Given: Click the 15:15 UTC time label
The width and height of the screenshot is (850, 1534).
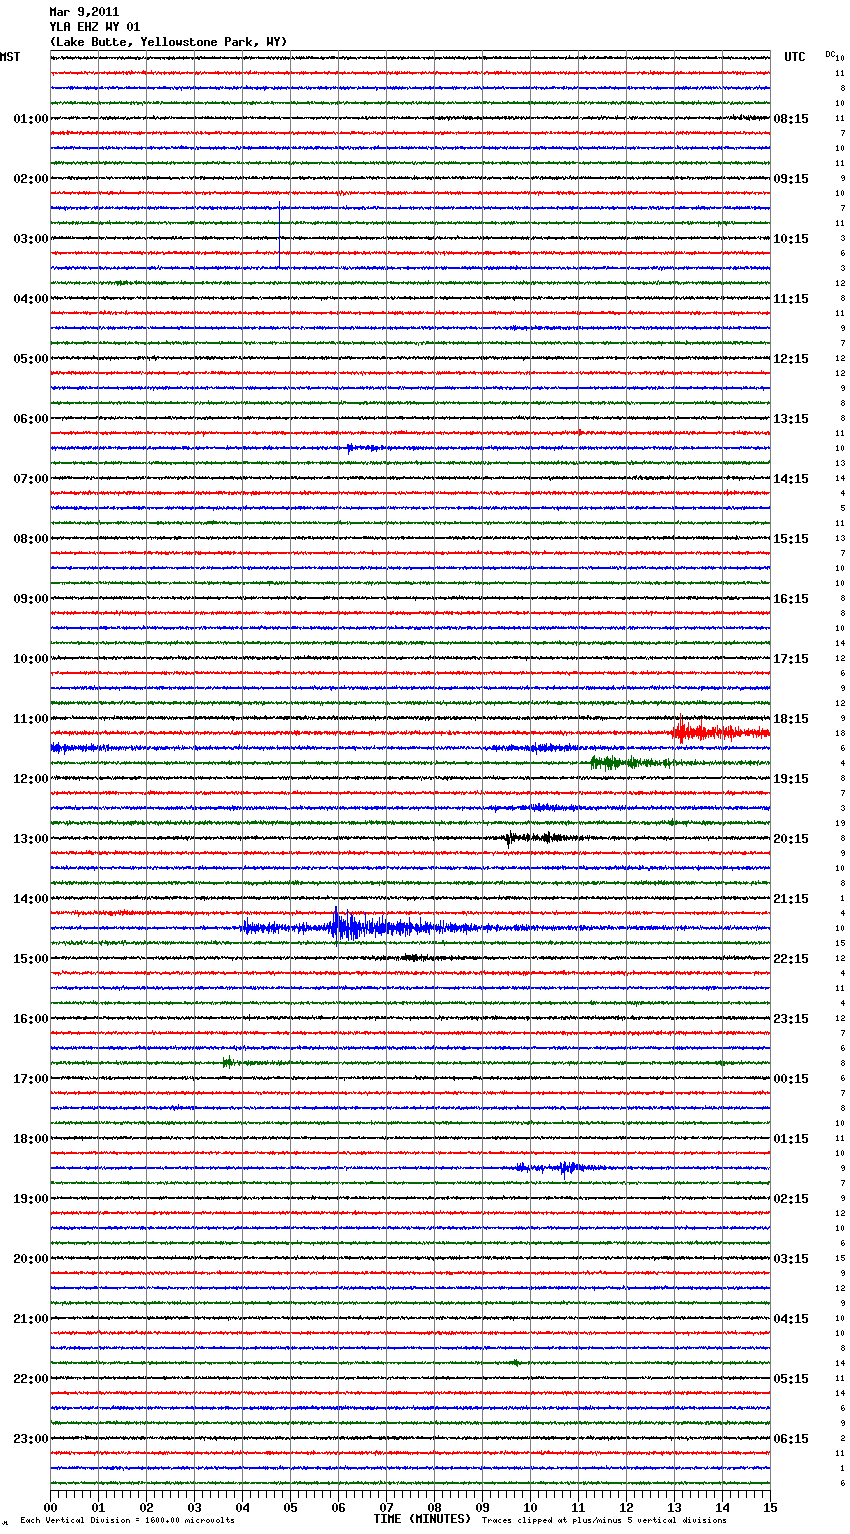Looking at the screenshot, I should click(x=791, y=539).
